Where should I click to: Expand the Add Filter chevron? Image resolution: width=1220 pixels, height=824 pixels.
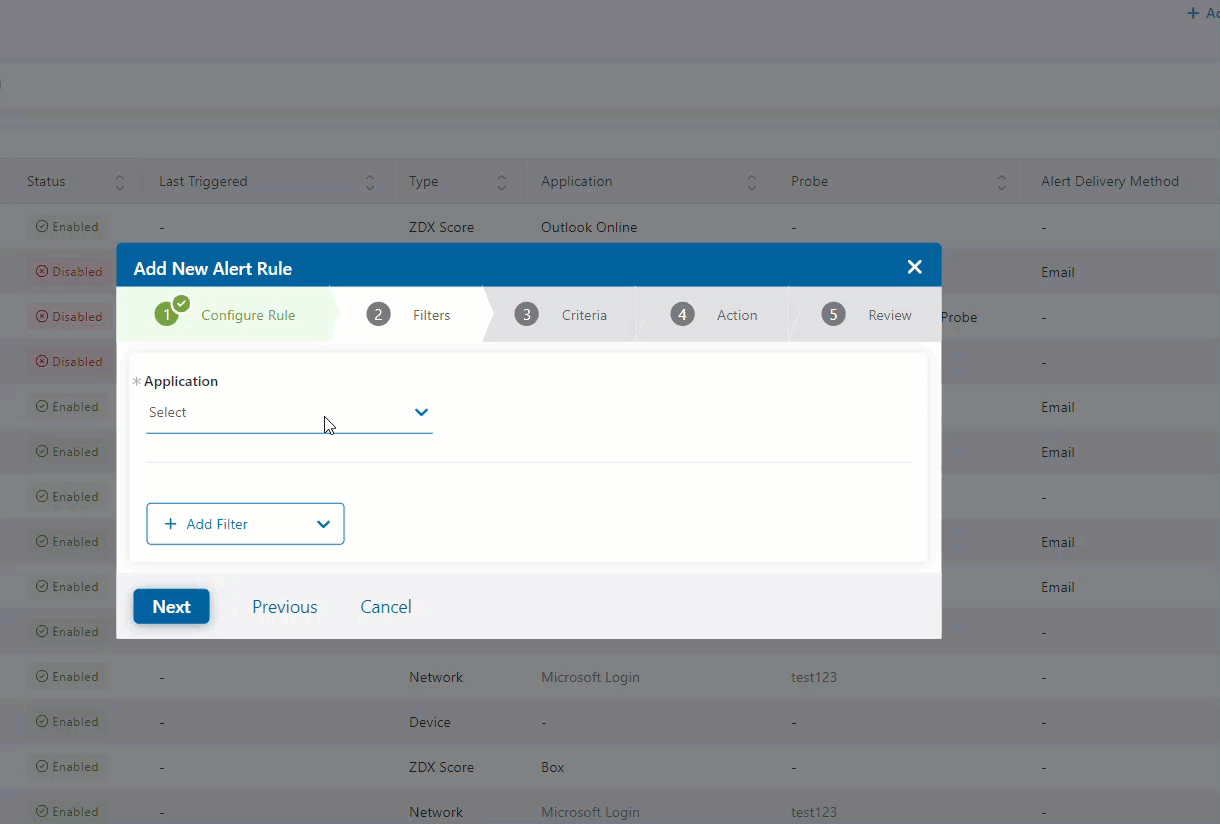pos(323,524)
